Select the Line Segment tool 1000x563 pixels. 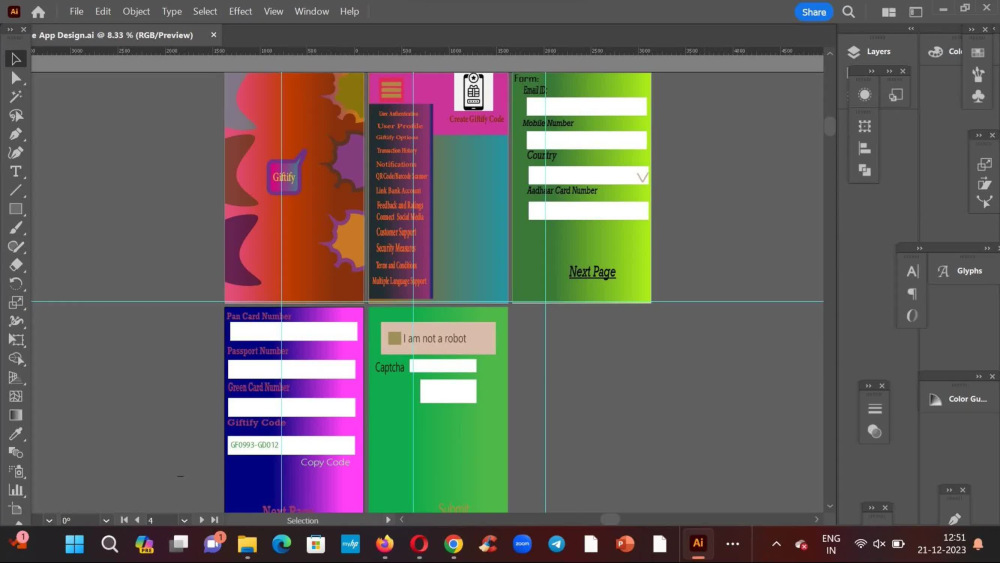(x=16, y=190)
